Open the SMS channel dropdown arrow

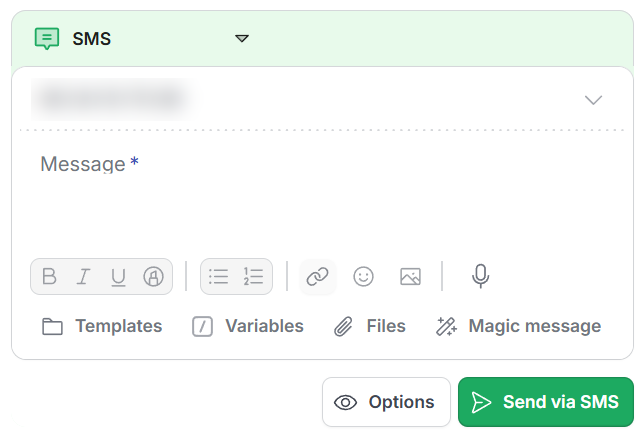(242, 38)
